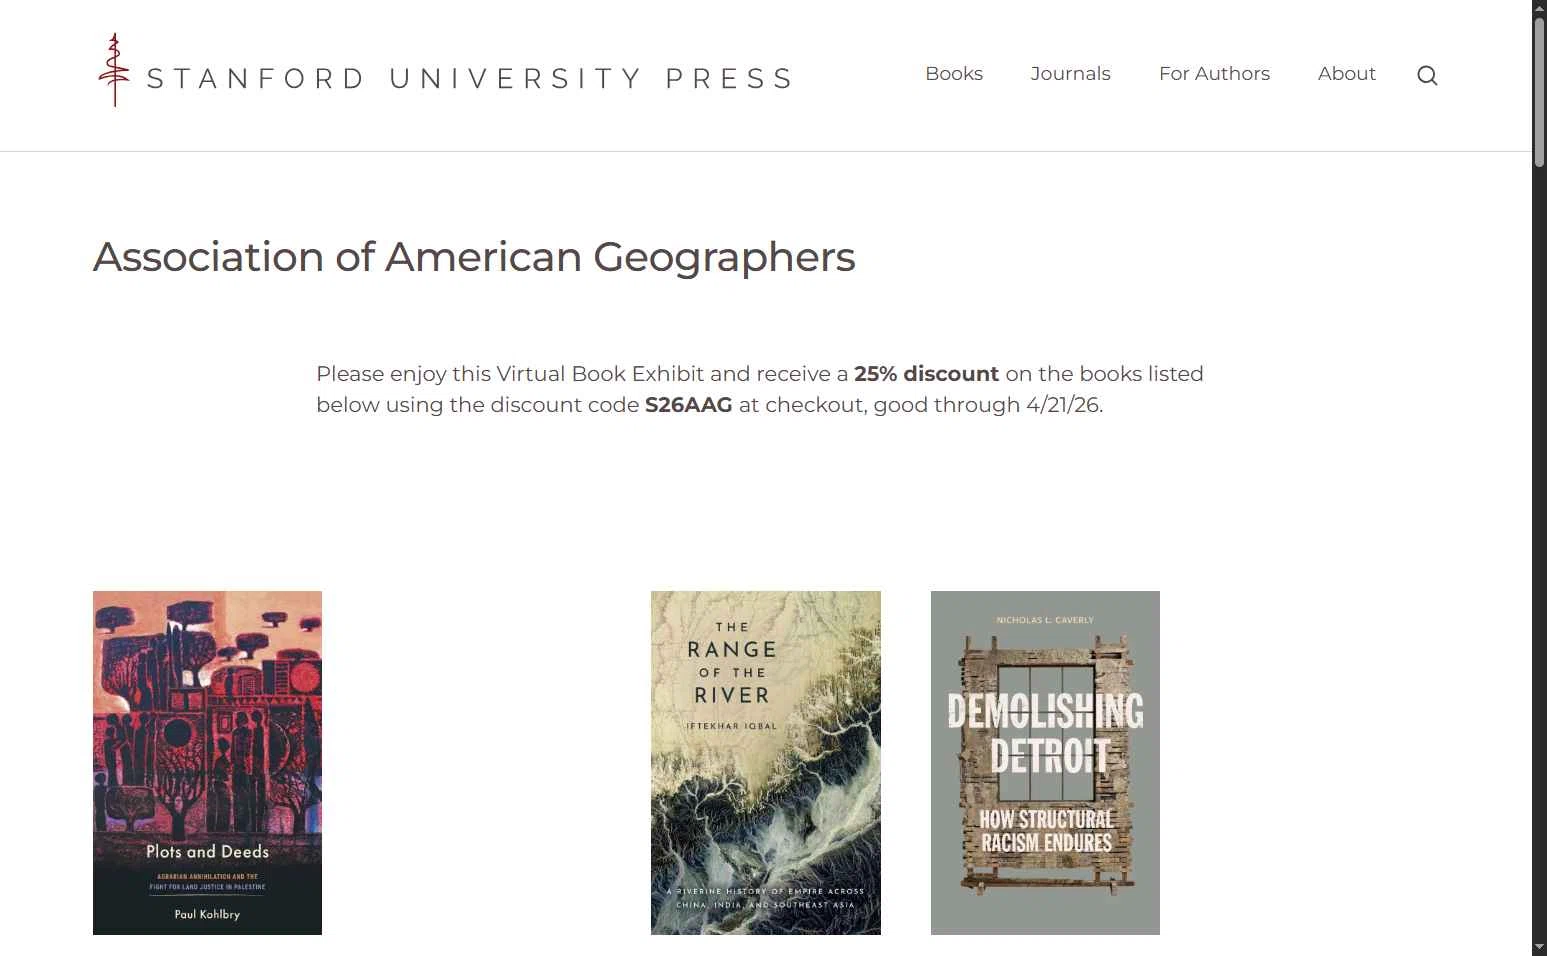Open the For Authors menu
The width and height of the screenshot is (1547, 956).
pos(1214,74)
